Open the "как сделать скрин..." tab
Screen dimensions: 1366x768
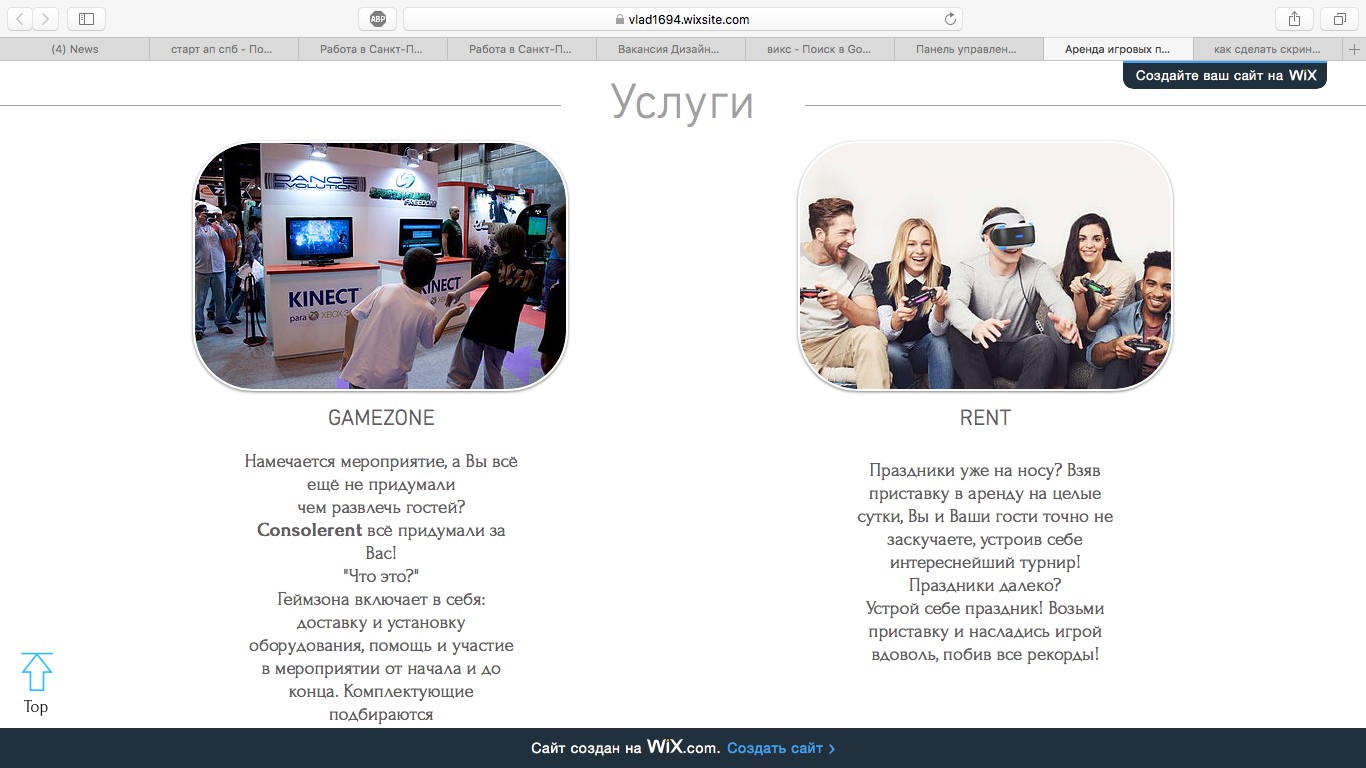[x=1268, y=49]
